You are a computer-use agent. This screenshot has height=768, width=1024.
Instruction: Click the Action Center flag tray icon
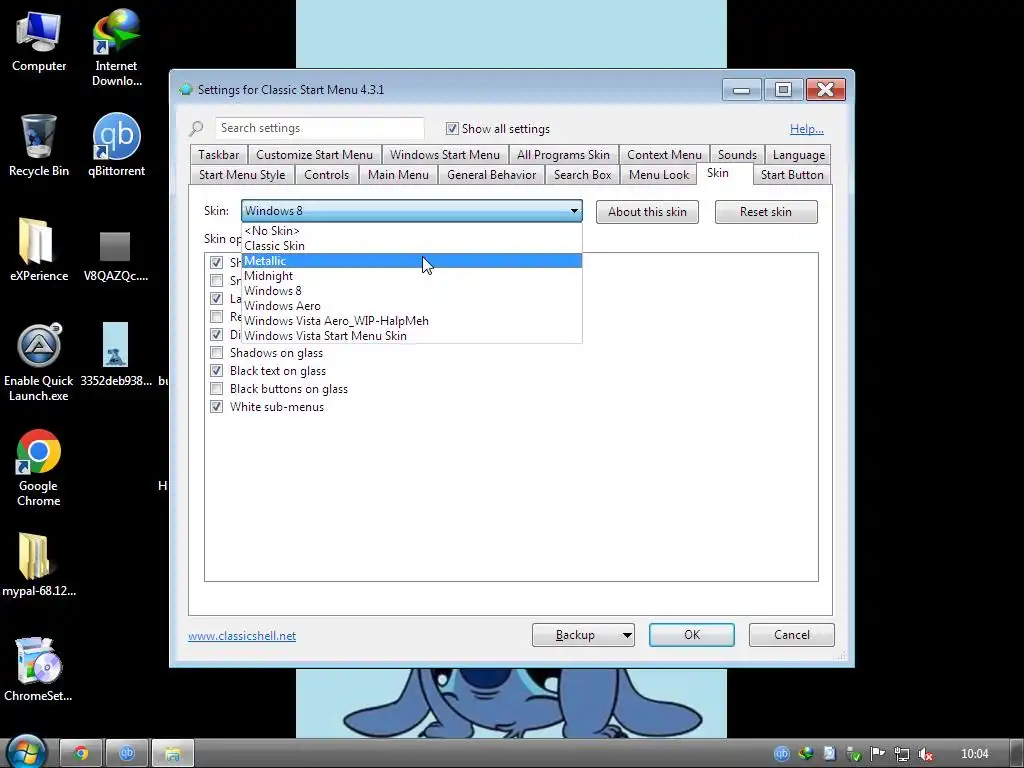[x=878, y=754]
